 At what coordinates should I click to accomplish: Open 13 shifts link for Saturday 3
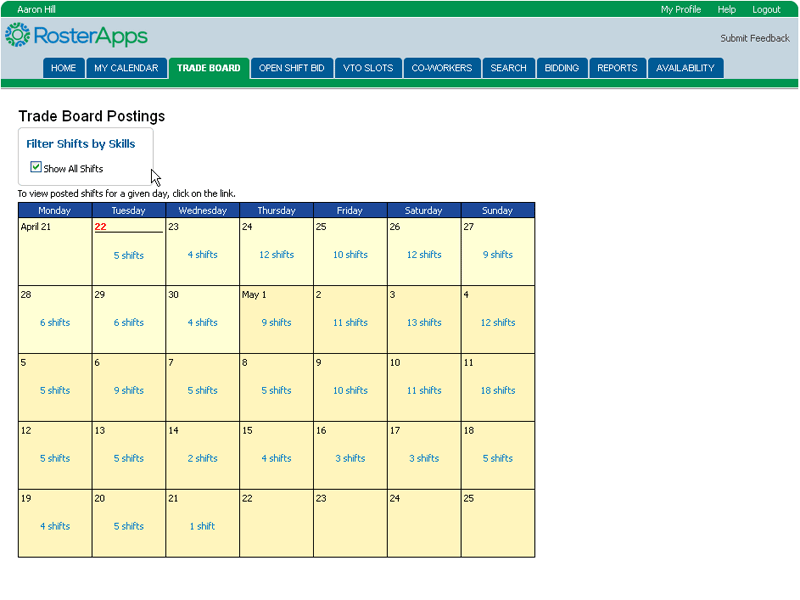[424, 323]
